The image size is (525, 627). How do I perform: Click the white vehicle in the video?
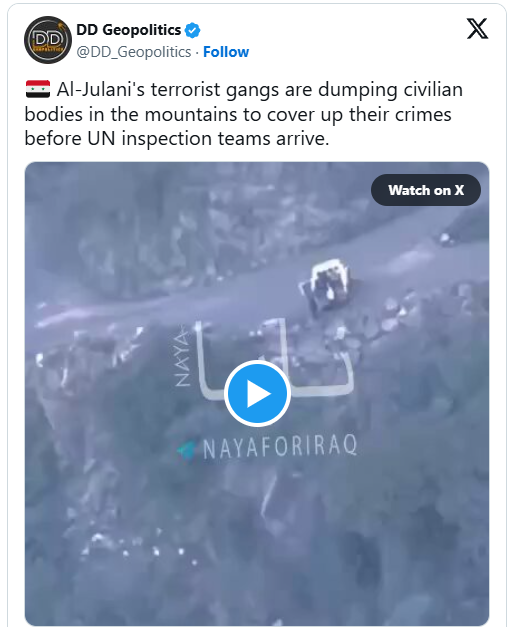click(326, 285)
